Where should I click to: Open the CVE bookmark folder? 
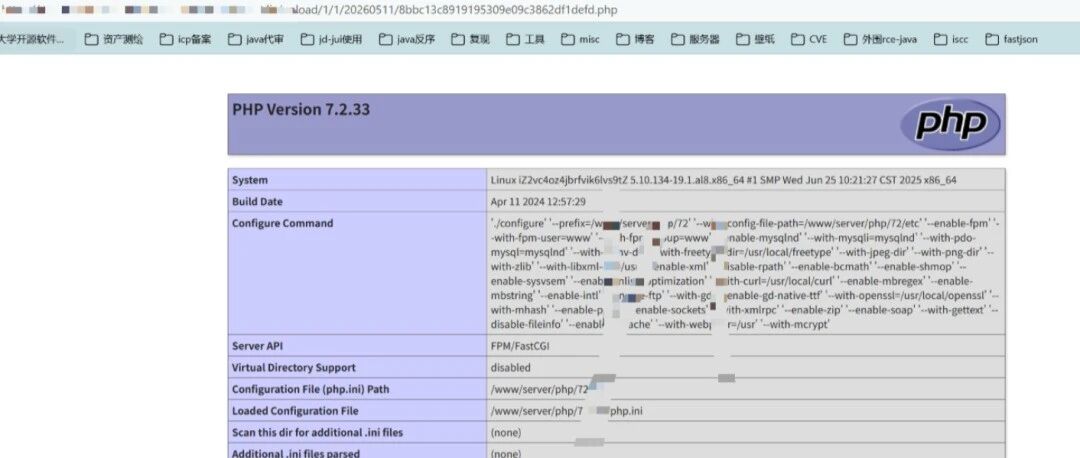(x=809, y=39)
